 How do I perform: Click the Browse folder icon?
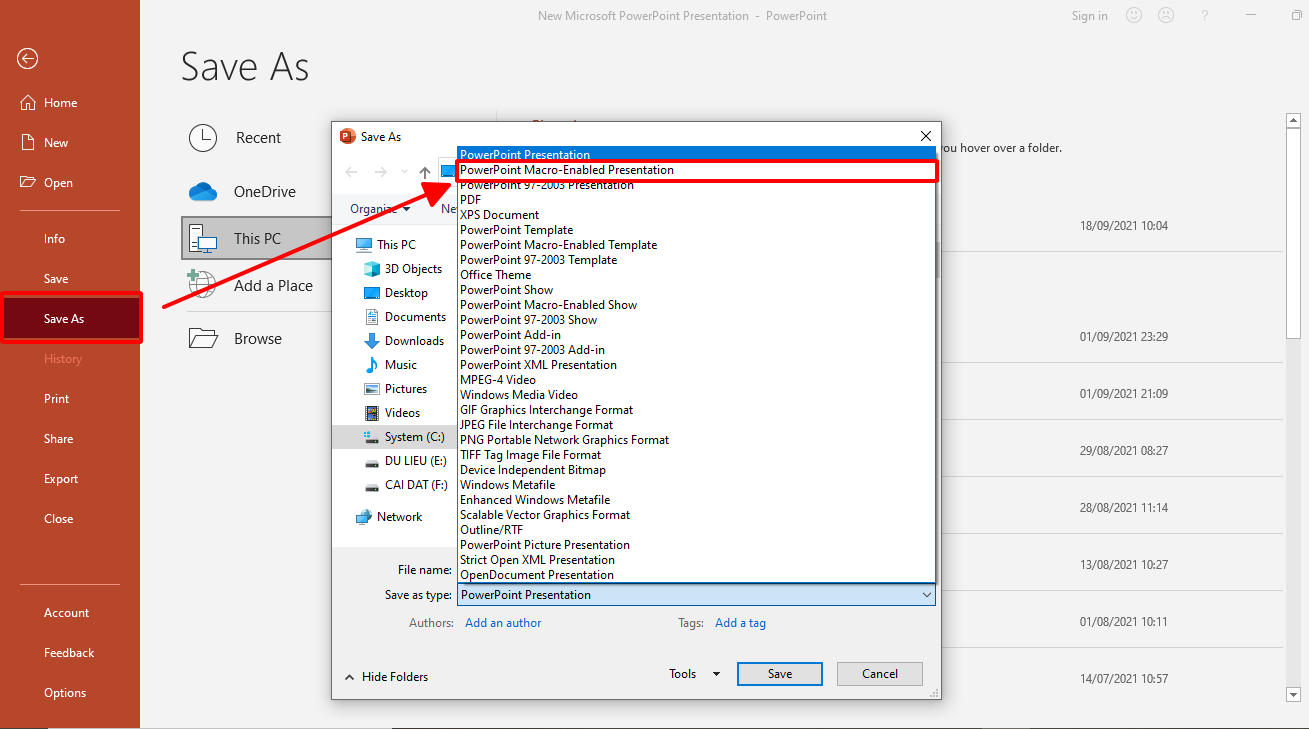pyautogui.click(x=203, y=338)
